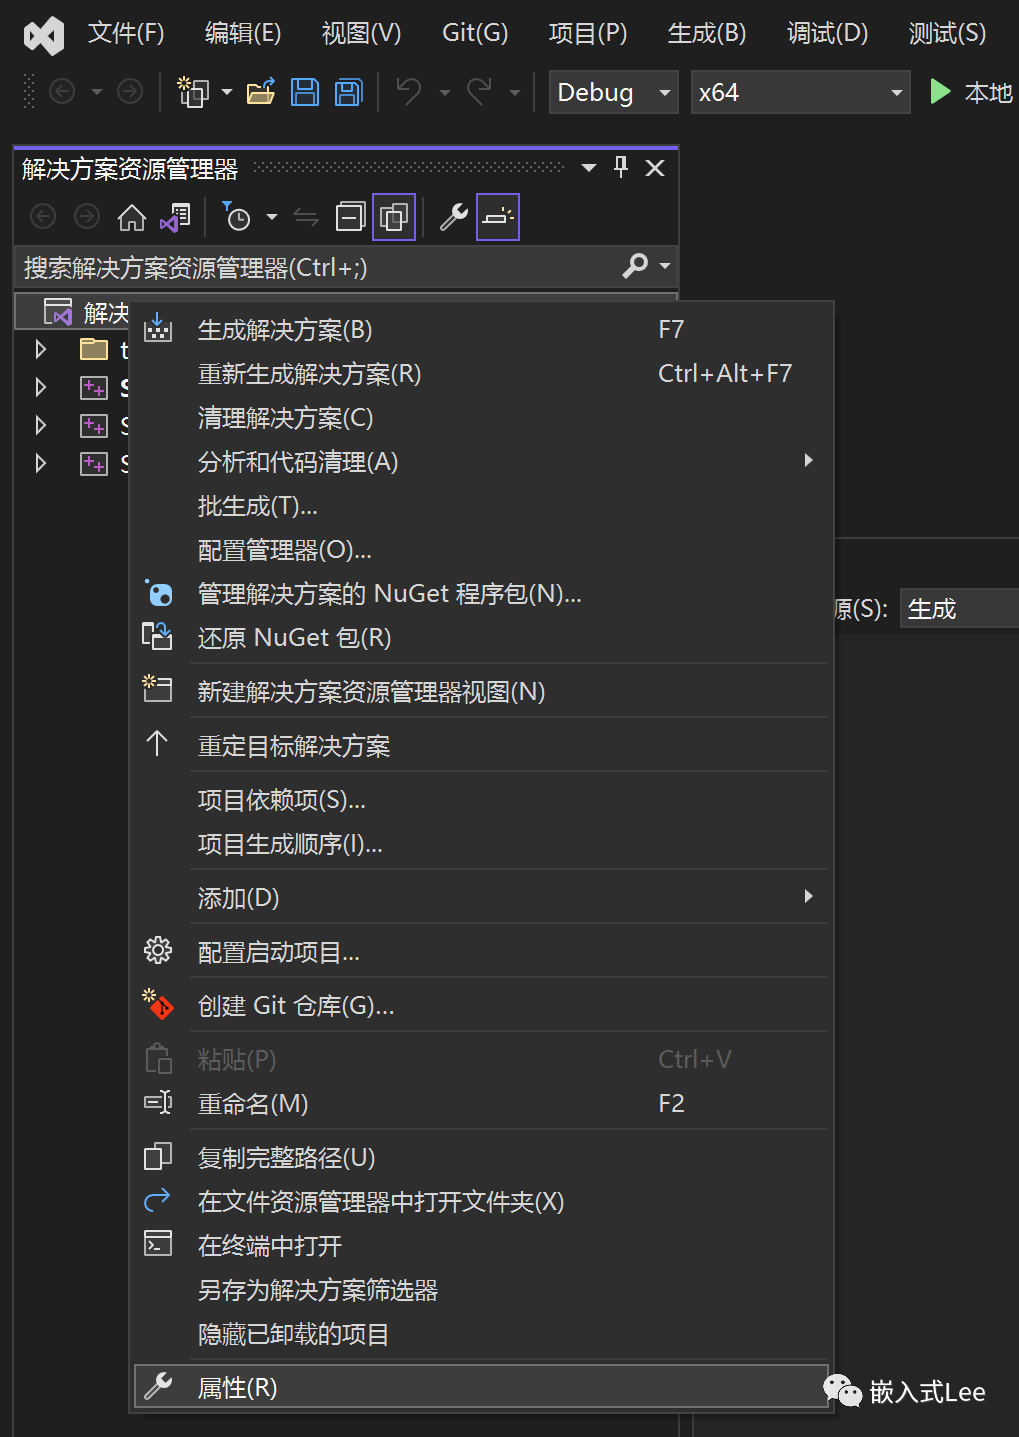Screen dimensions: 1019x1437
Task: Click the Properties wrench icon in Solution Explorer
Action: pyautogui.click(x=453, y=216)
